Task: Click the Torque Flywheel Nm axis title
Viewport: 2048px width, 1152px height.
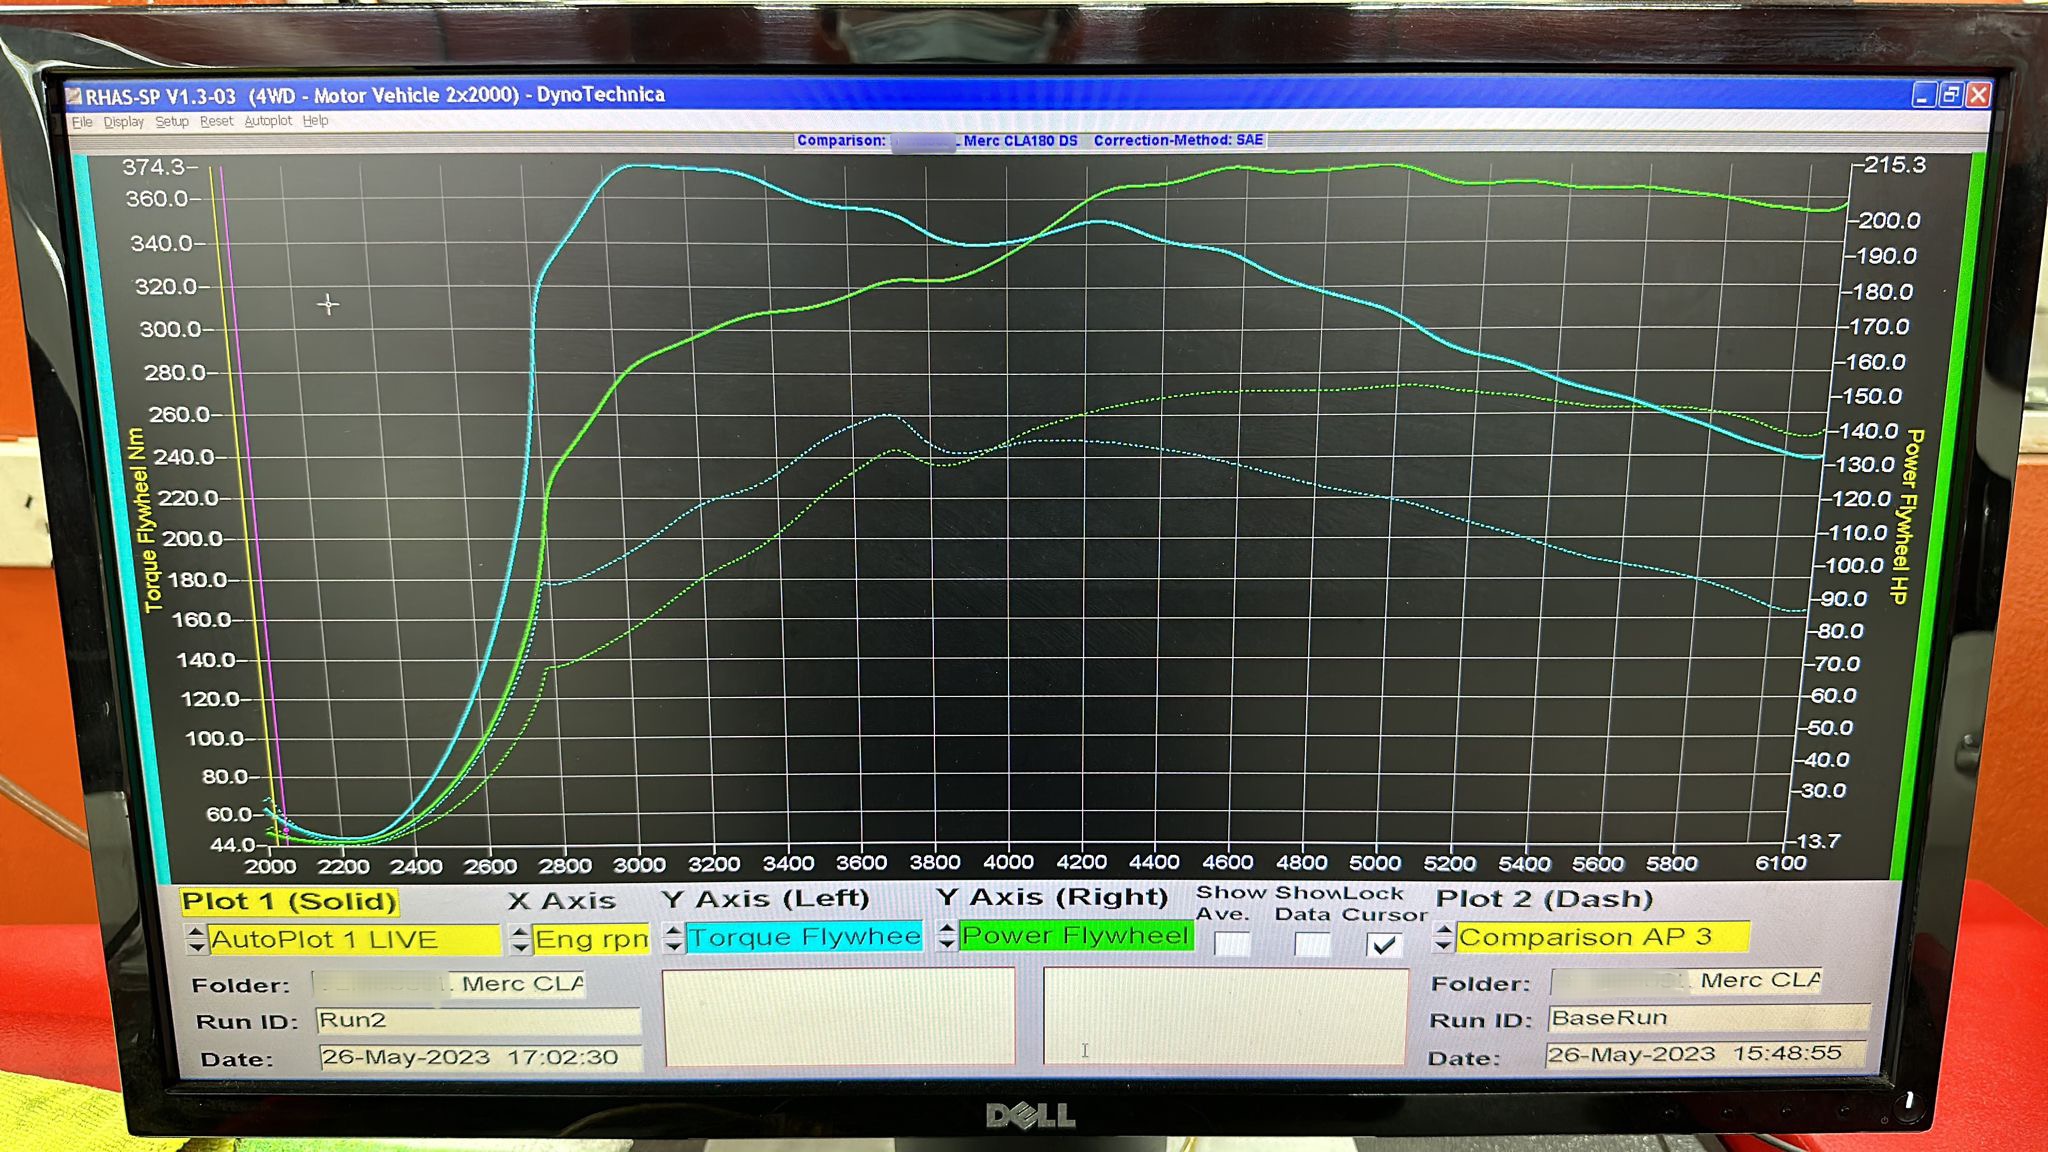Action: click(144, 520)
